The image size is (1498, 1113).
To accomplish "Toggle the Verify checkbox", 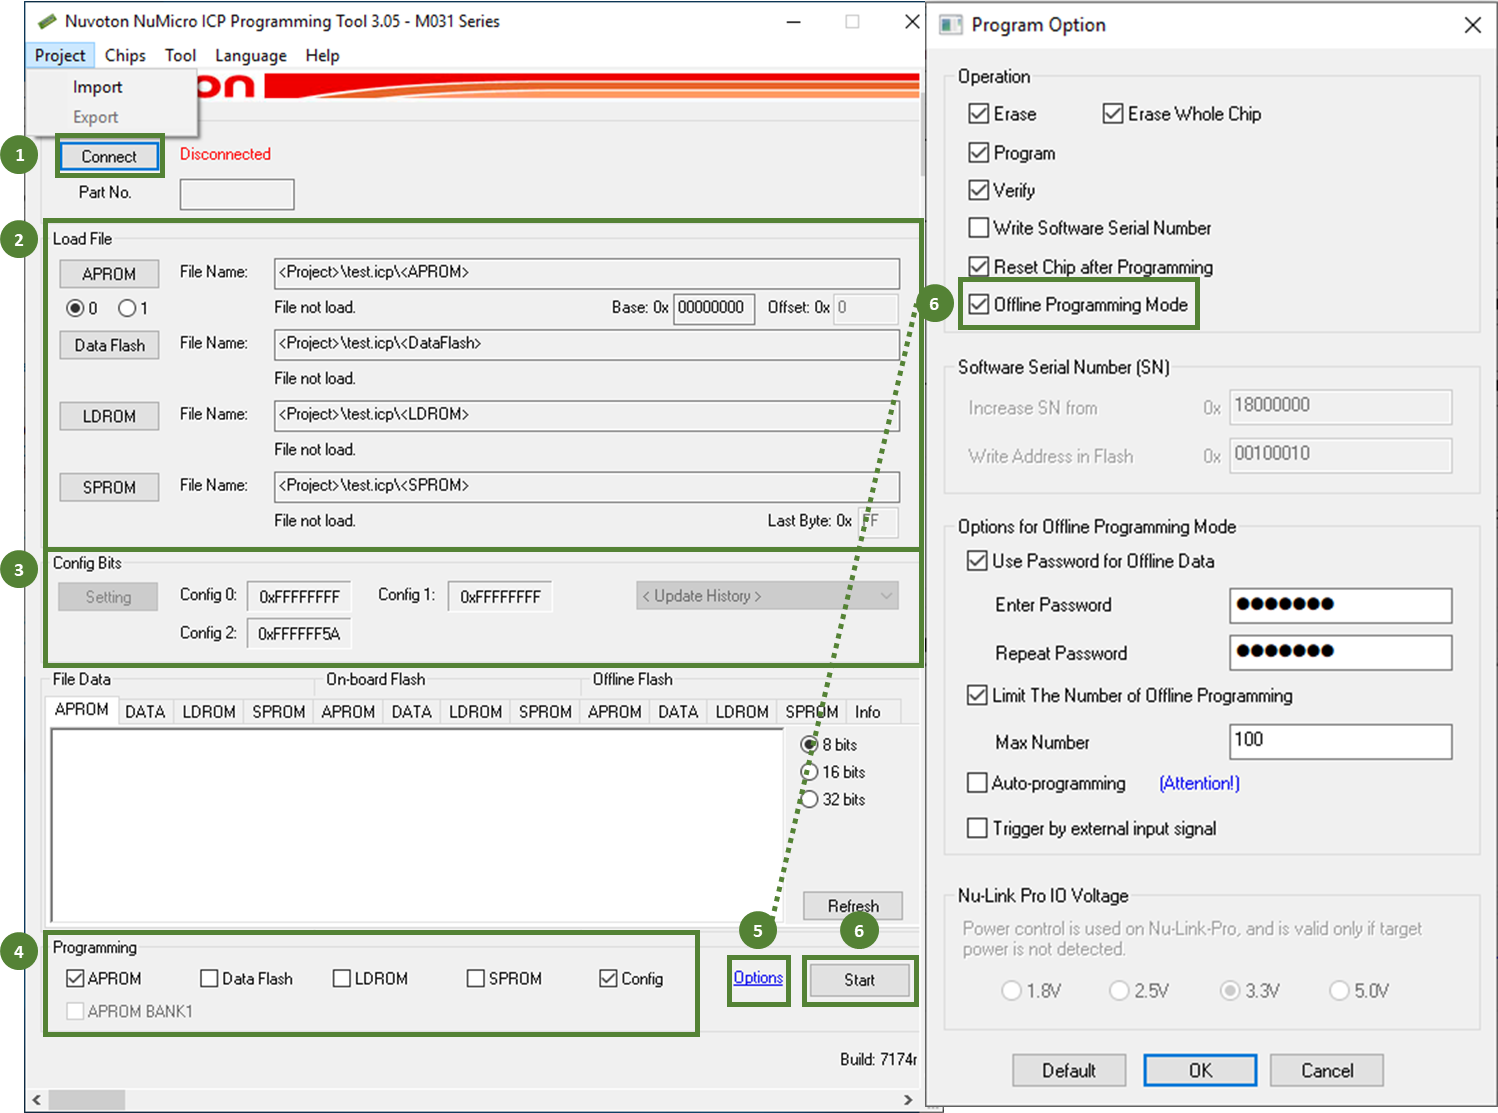I will click(979, 190).
